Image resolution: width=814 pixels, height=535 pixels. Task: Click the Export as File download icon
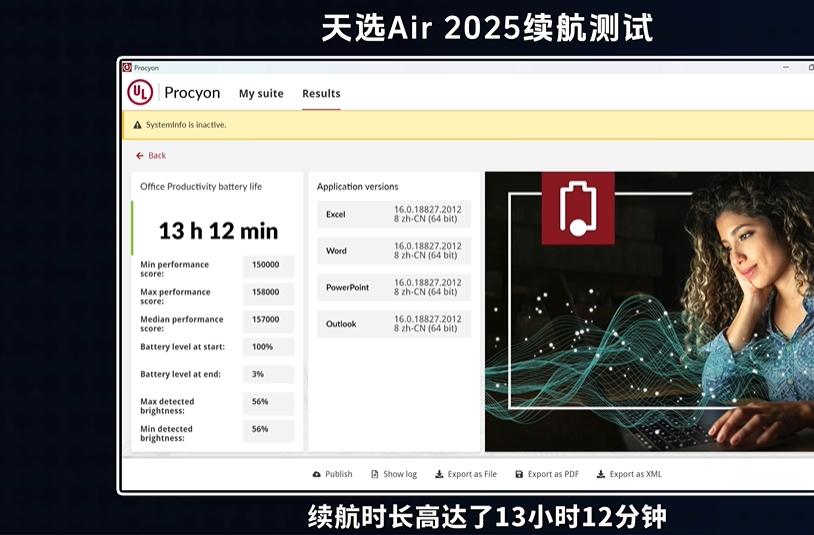pyautogui.click(x=439, y=474)
